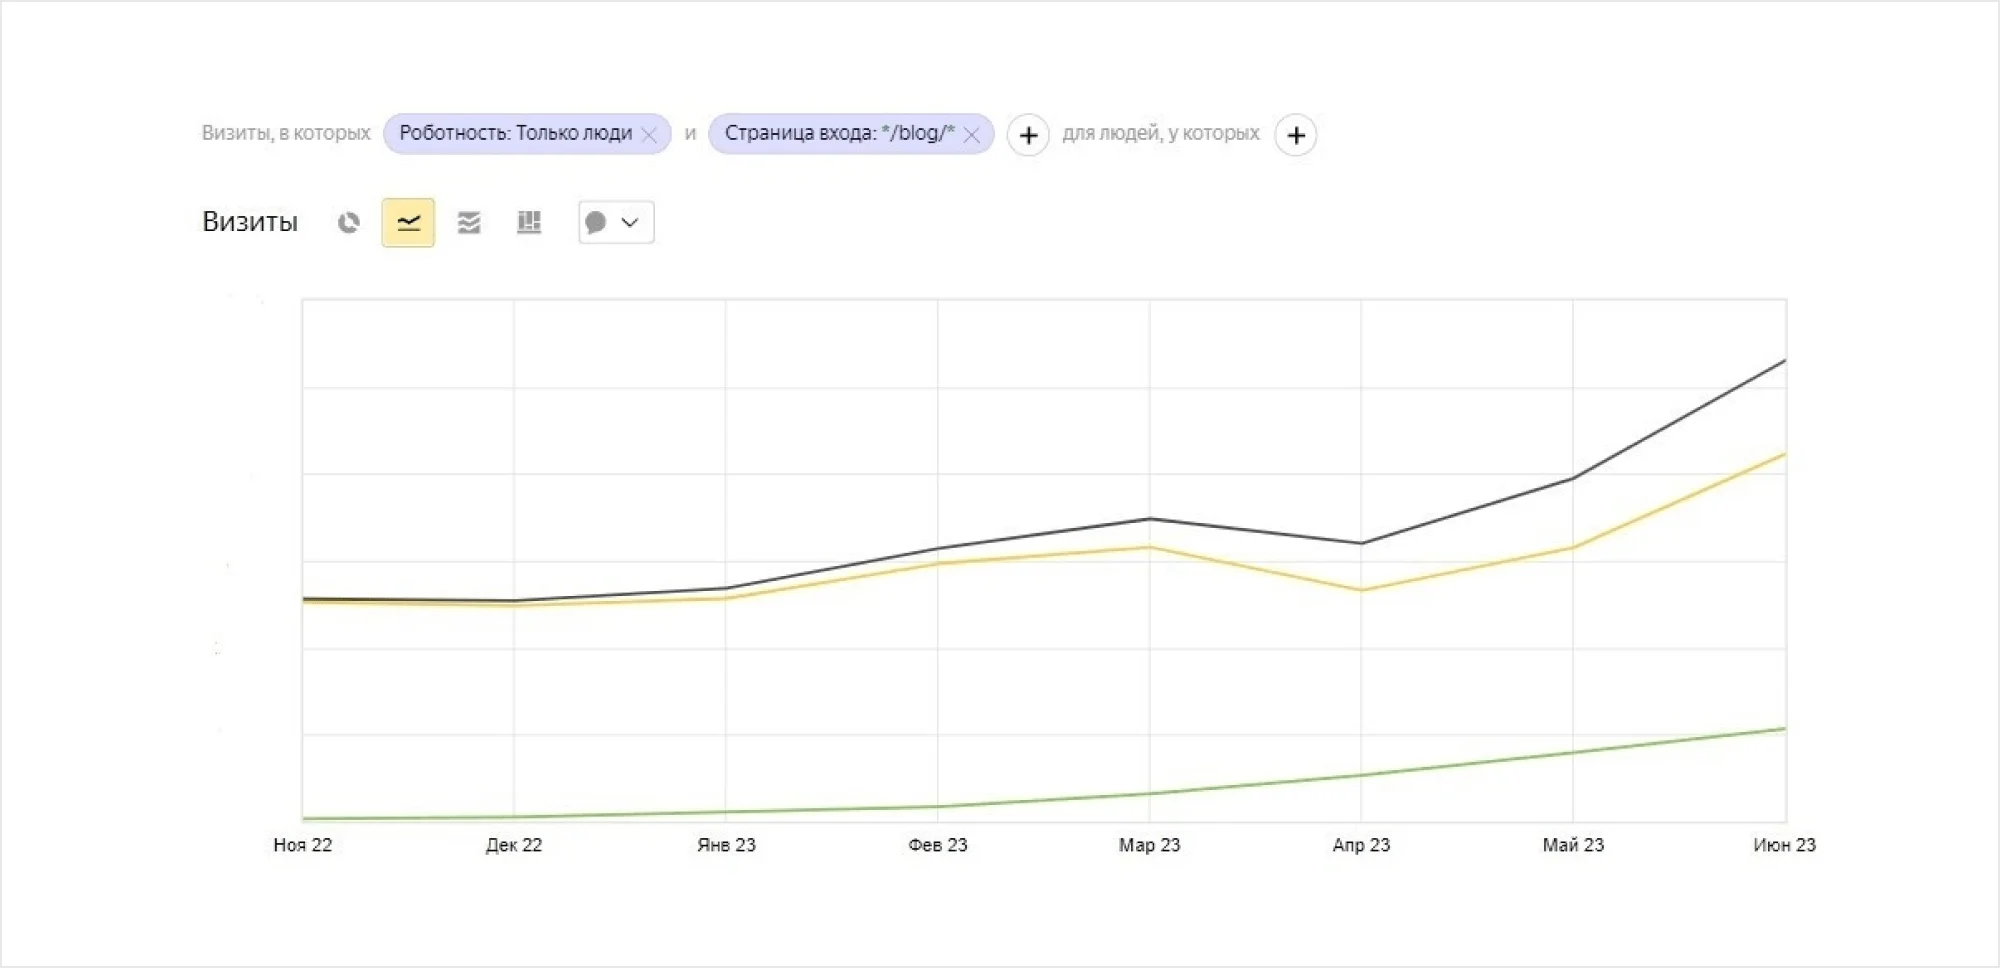Viewport: 2000px width, 968px height.
Task: Switch to the pie chart view
Action: click(x=348, y=223)
